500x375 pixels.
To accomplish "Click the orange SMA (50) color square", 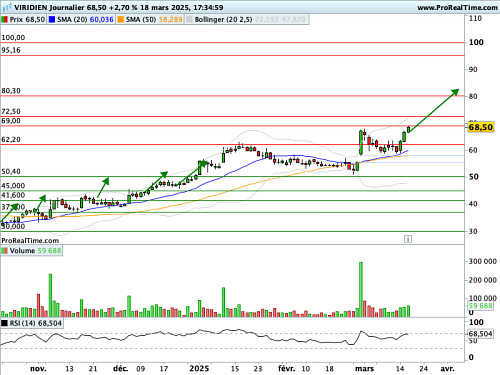I will point(120,20).
